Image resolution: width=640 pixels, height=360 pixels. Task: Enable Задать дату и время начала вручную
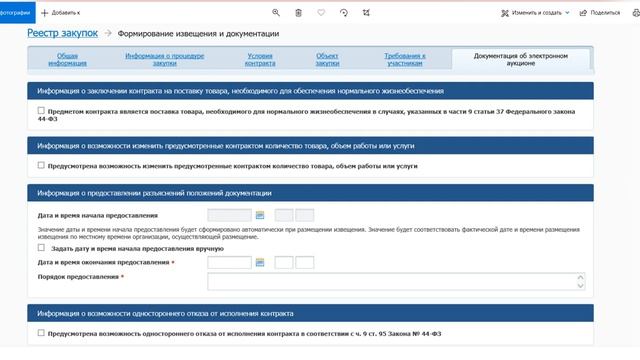41,248
